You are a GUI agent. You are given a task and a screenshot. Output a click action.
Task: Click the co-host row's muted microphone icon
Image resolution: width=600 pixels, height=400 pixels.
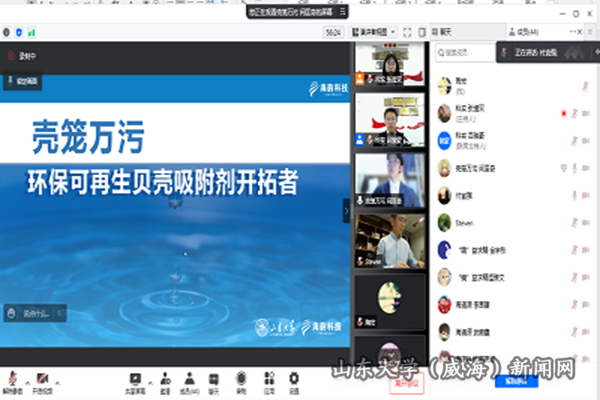pyautogui.click(x=574, y=141)
